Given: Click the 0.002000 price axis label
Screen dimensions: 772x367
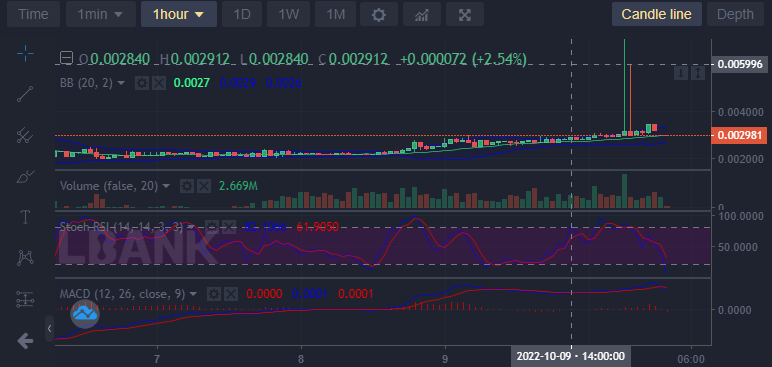Looking at the screenshot, I should (741, 159).
